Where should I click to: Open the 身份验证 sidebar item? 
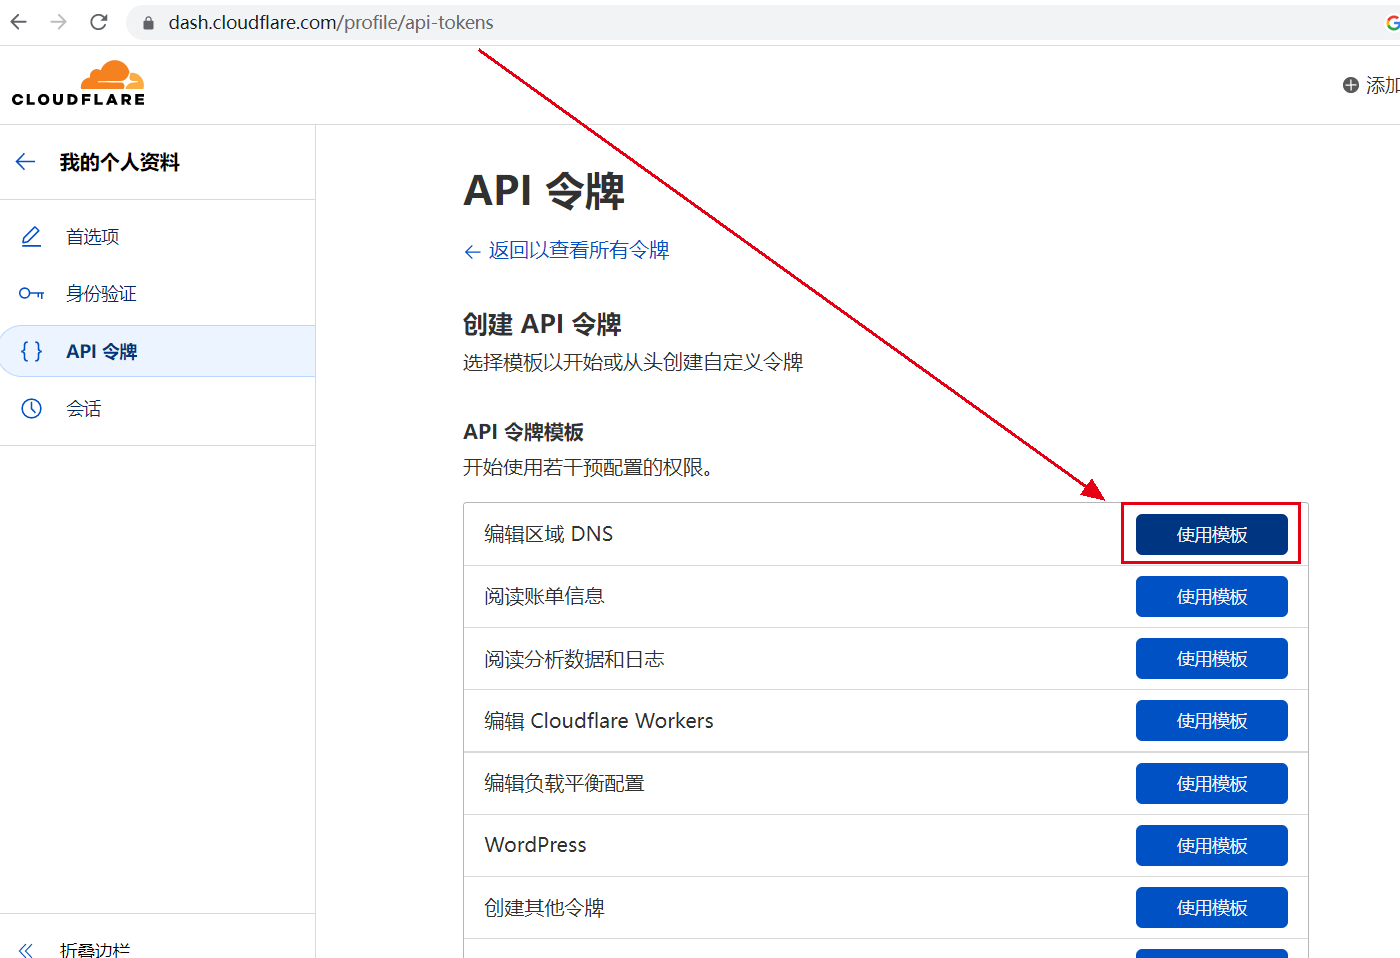click(101, 294)
